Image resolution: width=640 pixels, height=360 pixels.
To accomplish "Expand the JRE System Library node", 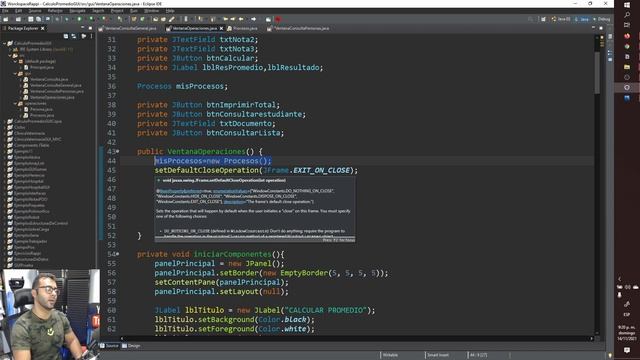I will click(10, 49).
